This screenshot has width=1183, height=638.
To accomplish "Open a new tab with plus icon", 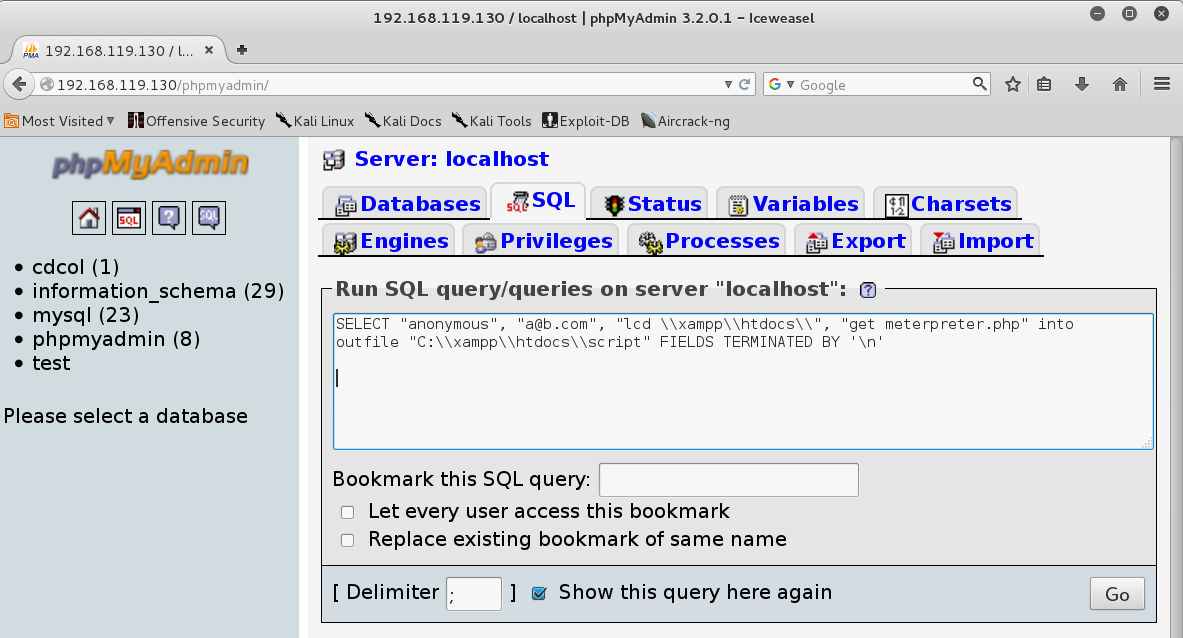I will click(241, 50).
